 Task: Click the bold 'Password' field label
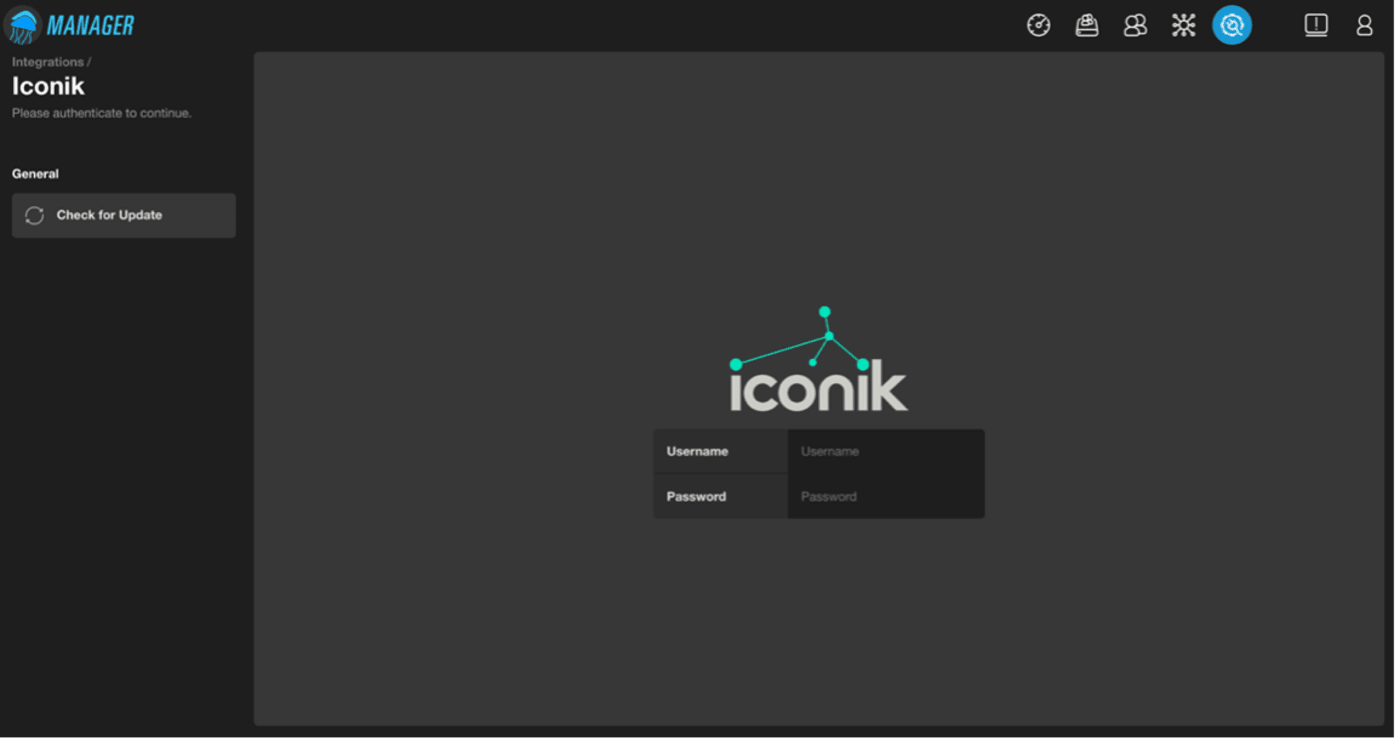696,497
